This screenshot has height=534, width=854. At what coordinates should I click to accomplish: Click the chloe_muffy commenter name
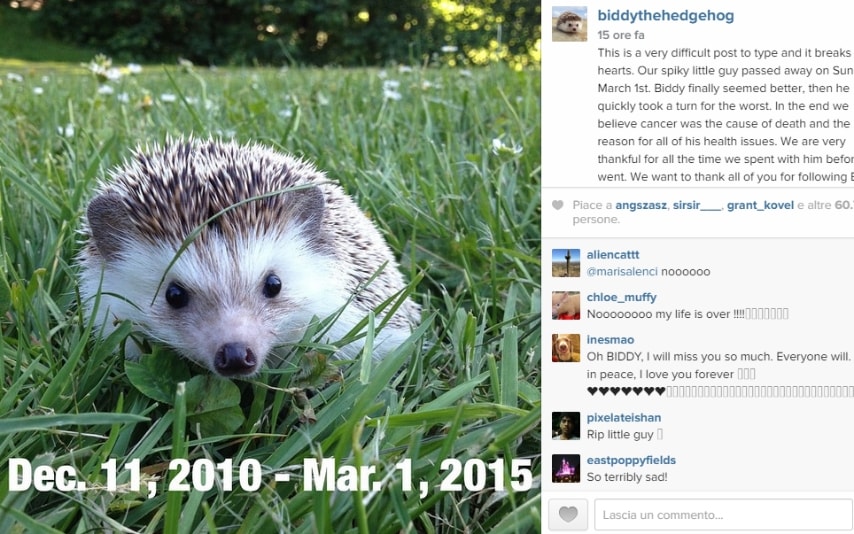click(x=621, y=297)
